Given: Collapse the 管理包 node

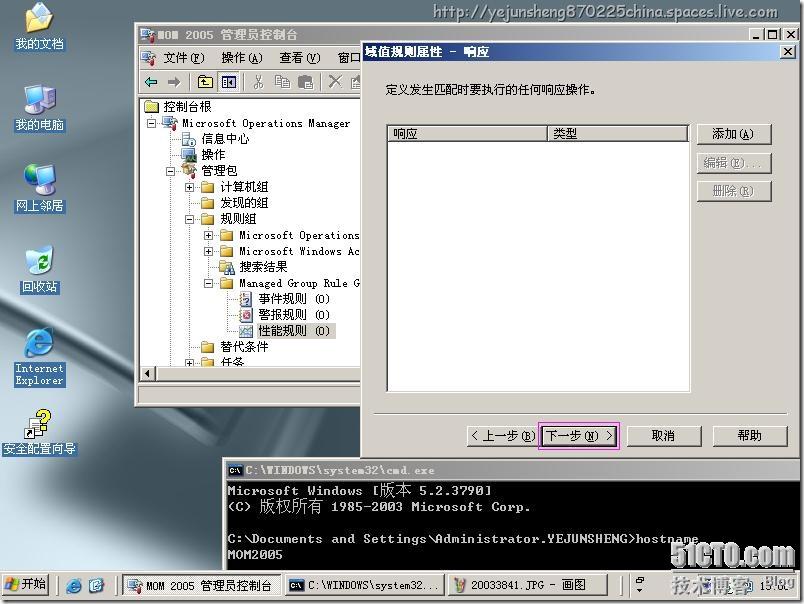Looking at the screenshot, I should pos(170,171).
